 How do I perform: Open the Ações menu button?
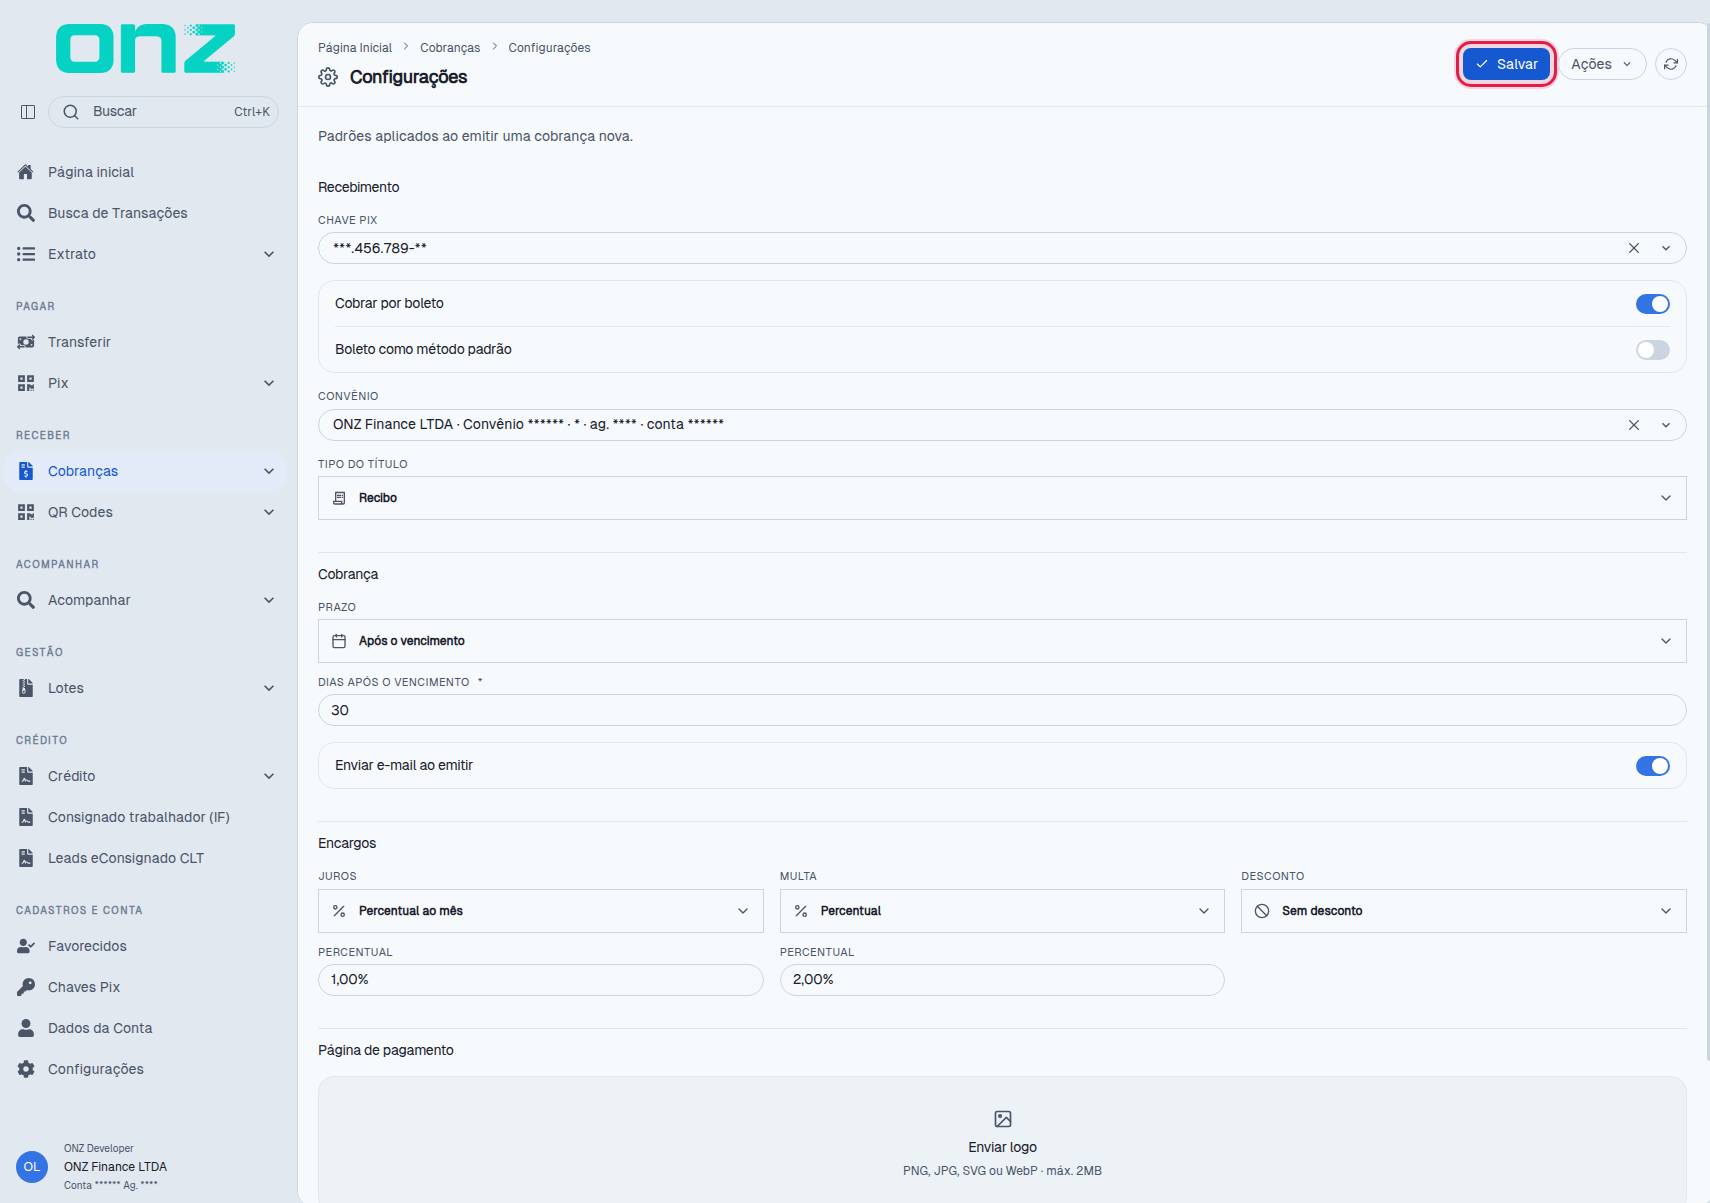pyautogui.click(x=1602, y=64)
